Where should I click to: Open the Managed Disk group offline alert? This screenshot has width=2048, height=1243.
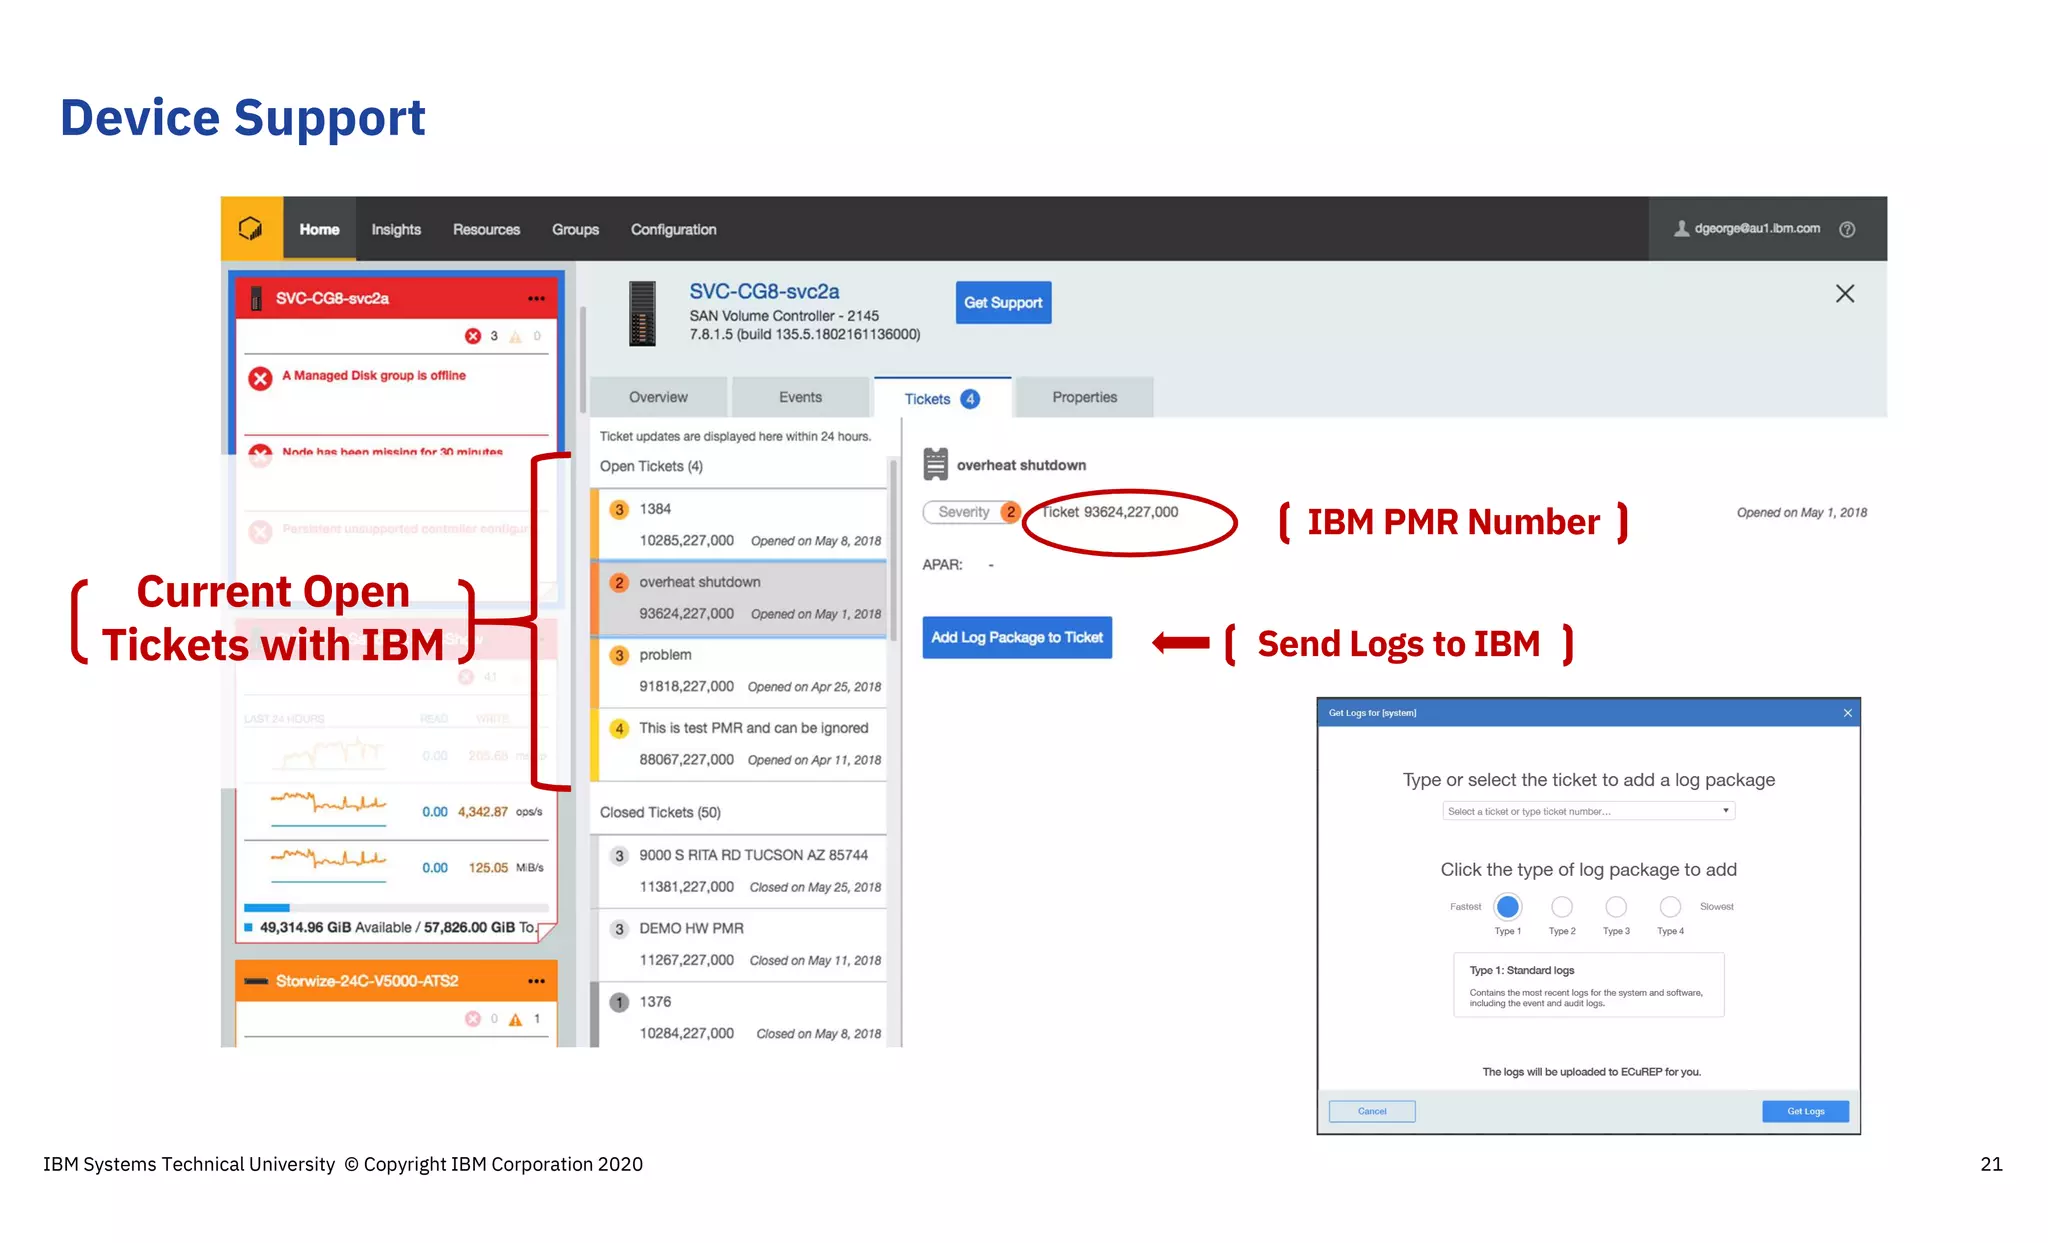pyautogui.click(x=374, y=375)
